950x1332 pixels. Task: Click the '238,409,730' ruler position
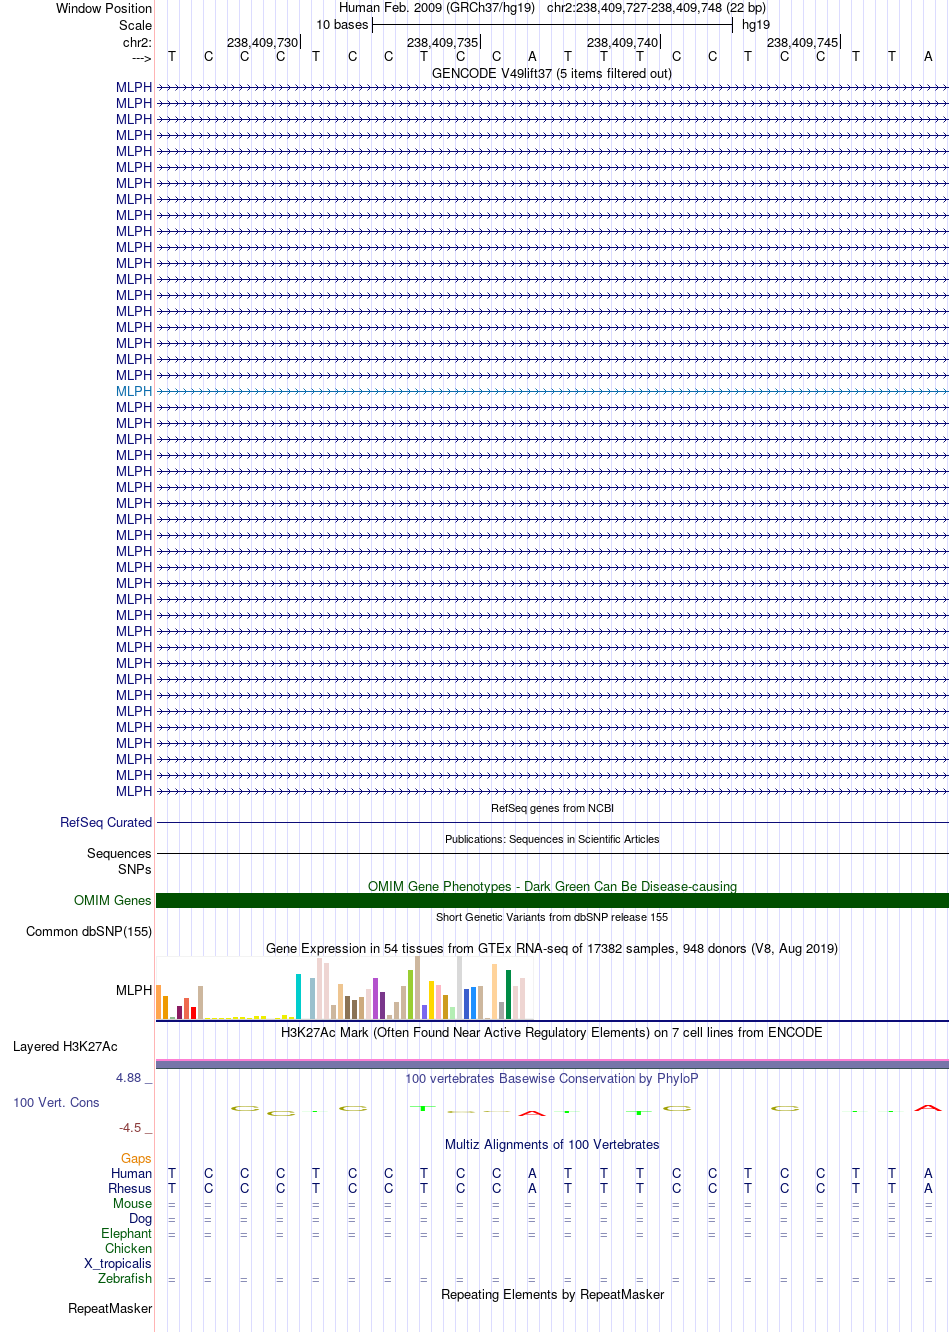pos(262,43)
